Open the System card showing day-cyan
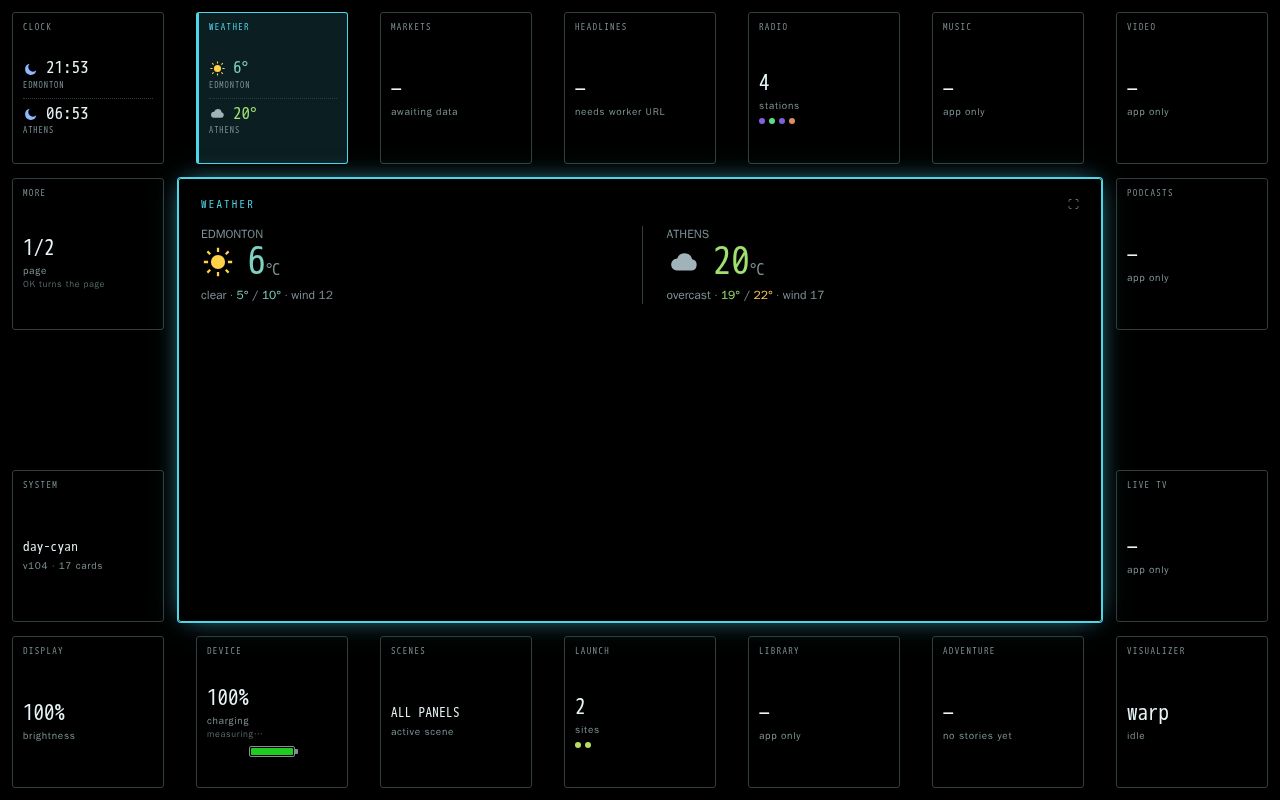1280x800 pixels. point(88,546)
